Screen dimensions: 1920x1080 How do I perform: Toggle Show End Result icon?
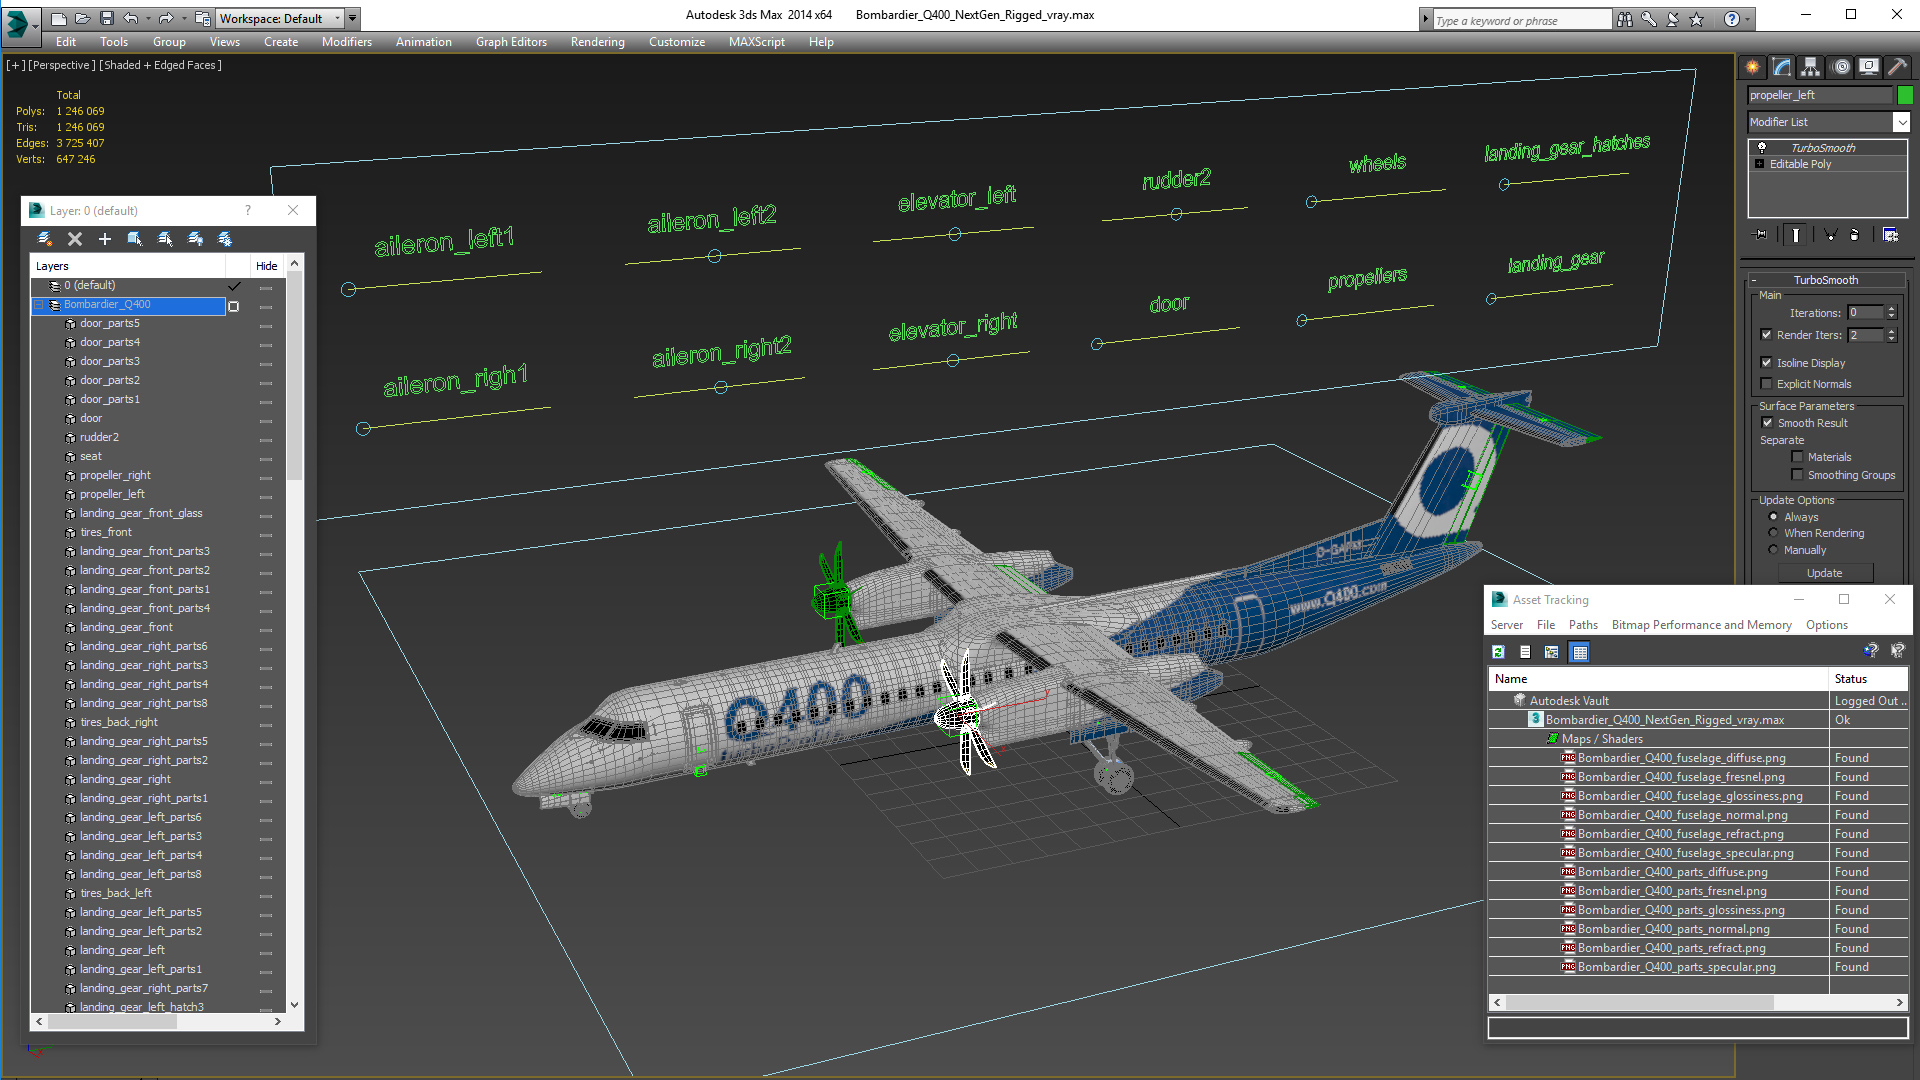pos(1796,235)
